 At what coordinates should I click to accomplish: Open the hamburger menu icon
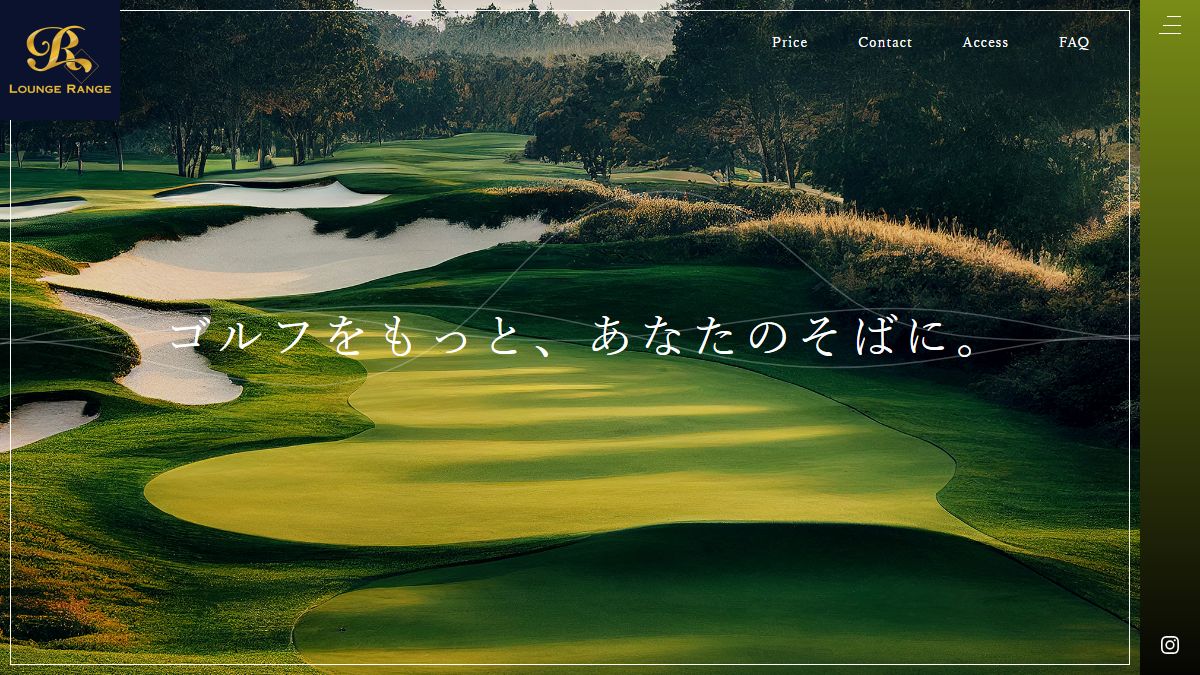[x=1170, y=26]
